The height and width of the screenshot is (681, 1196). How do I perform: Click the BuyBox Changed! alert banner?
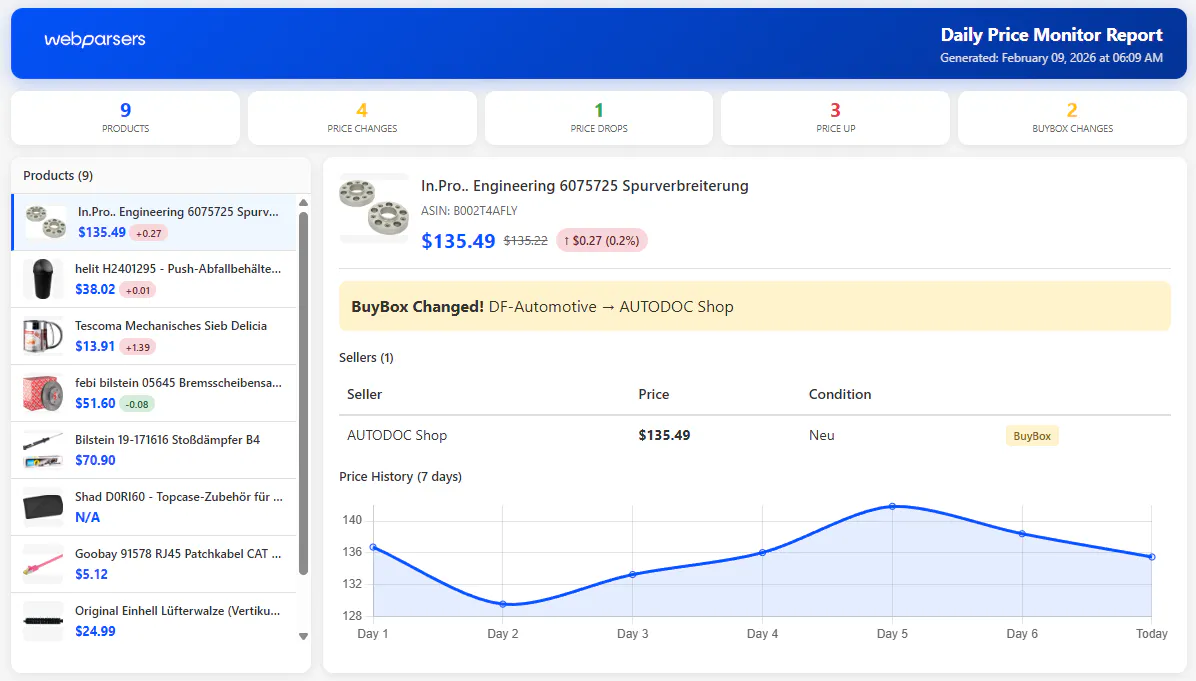pos(754,307)
